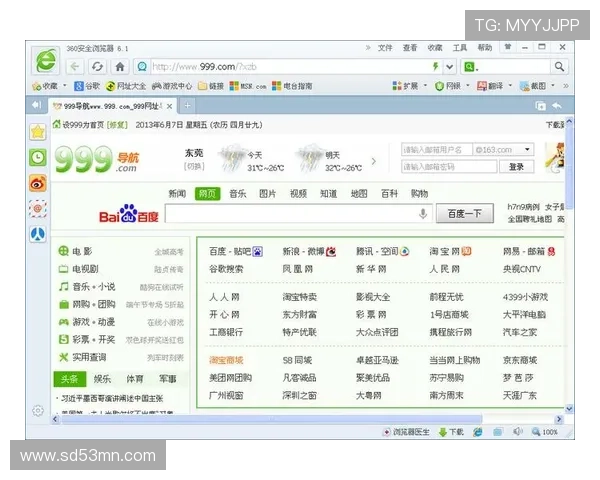Click the horizontal scrollbar thumb
This screenshot has width=600, height=480.
pos(272,419)
